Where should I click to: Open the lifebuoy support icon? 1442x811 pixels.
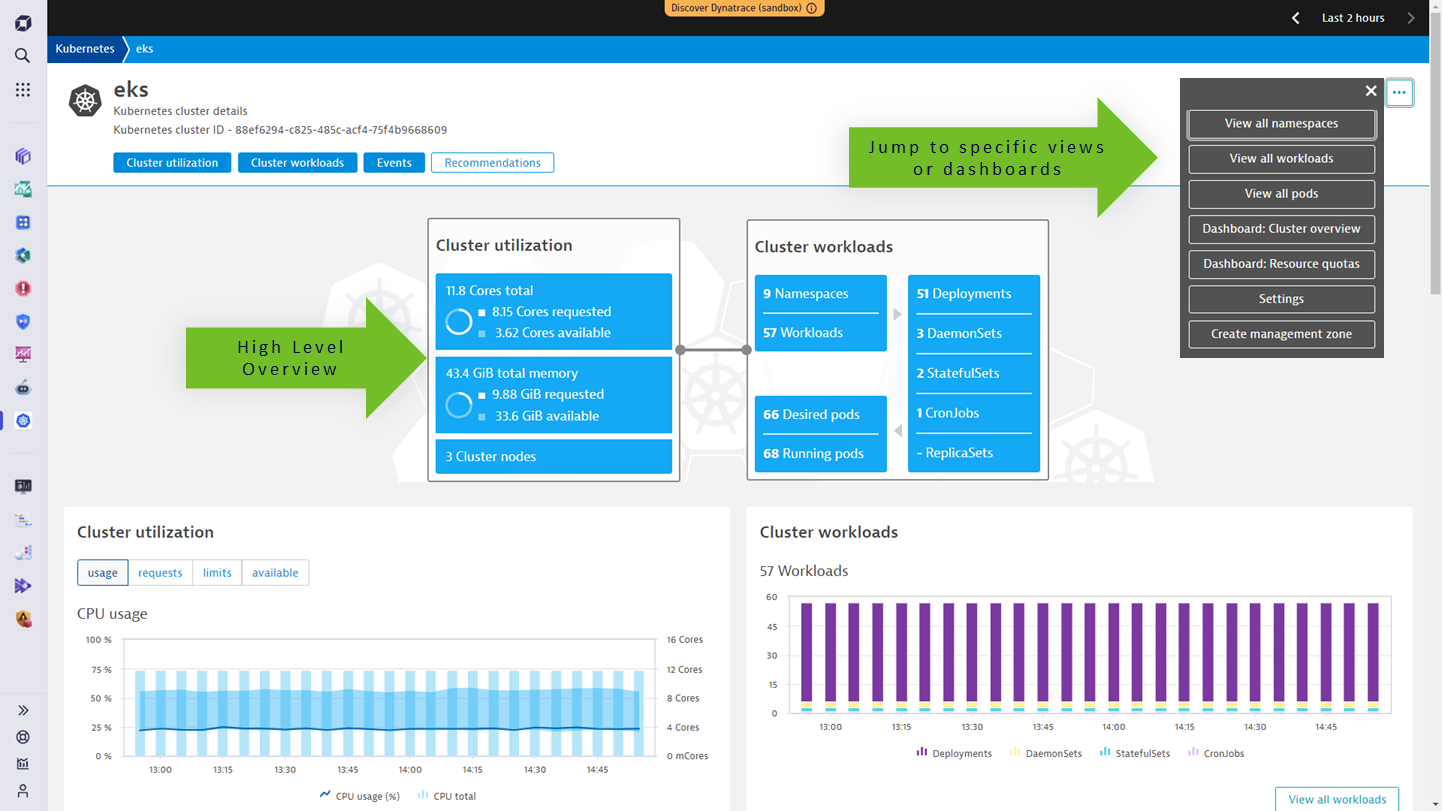click(22, 737)
